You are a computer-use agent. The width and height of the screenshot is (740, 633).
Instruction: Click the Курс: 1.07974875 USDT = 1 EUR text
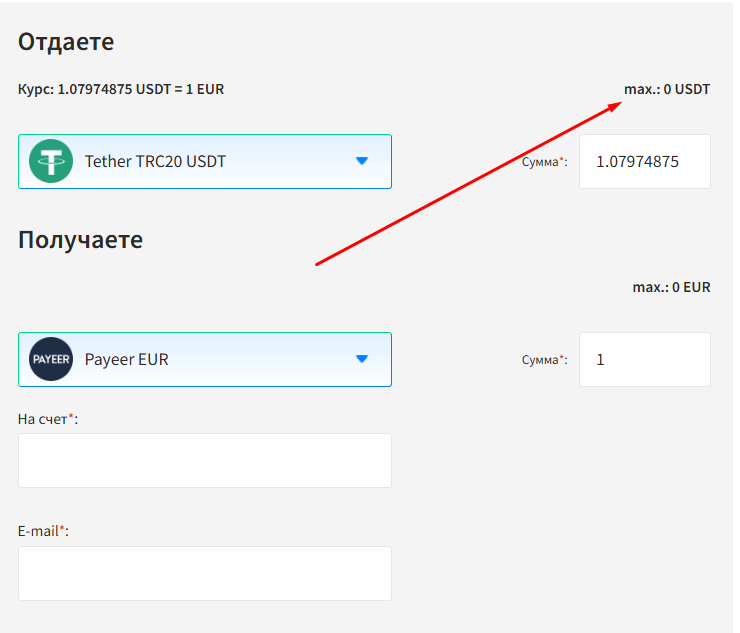(121, 89)
